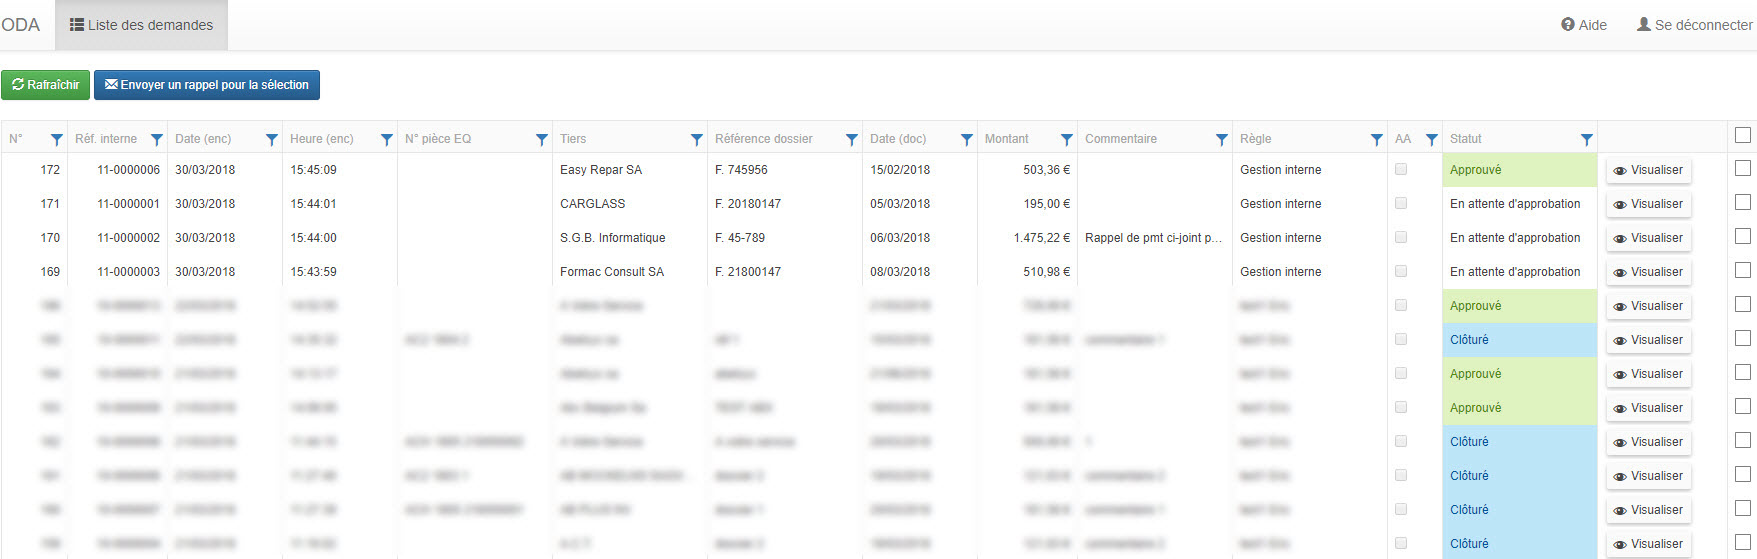Click the Statut column filter icon
1757x559 pixels.
pyautogui.click(x=1587, y=140)
